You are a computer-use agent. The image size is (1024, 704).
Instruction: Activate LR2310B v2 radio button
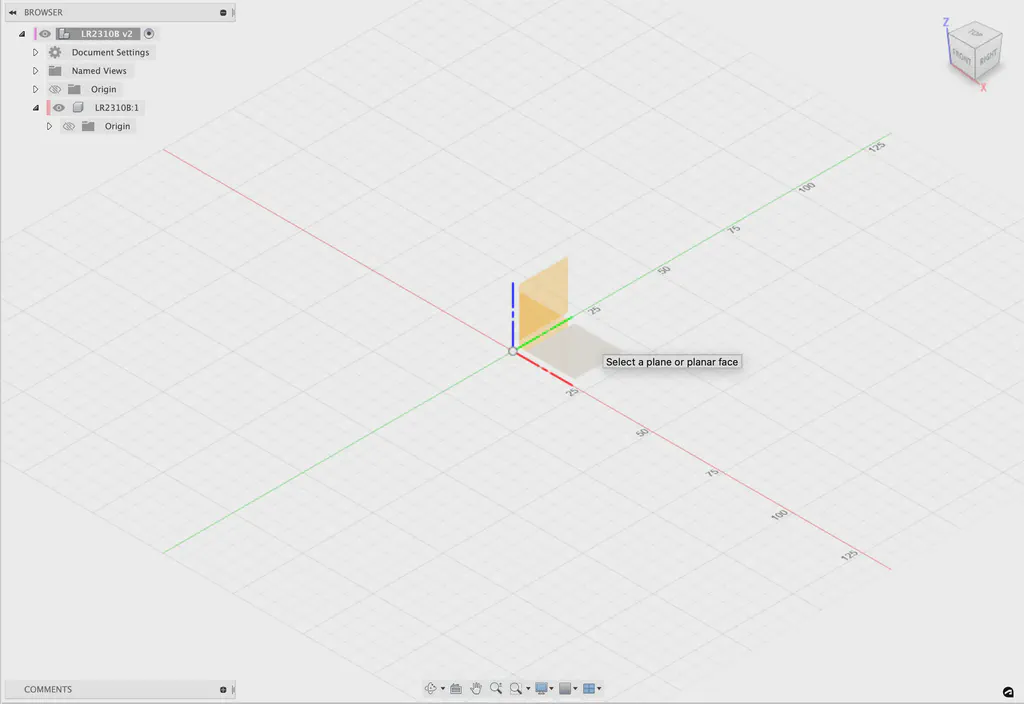pyautogui.click(x=149, y=34)
